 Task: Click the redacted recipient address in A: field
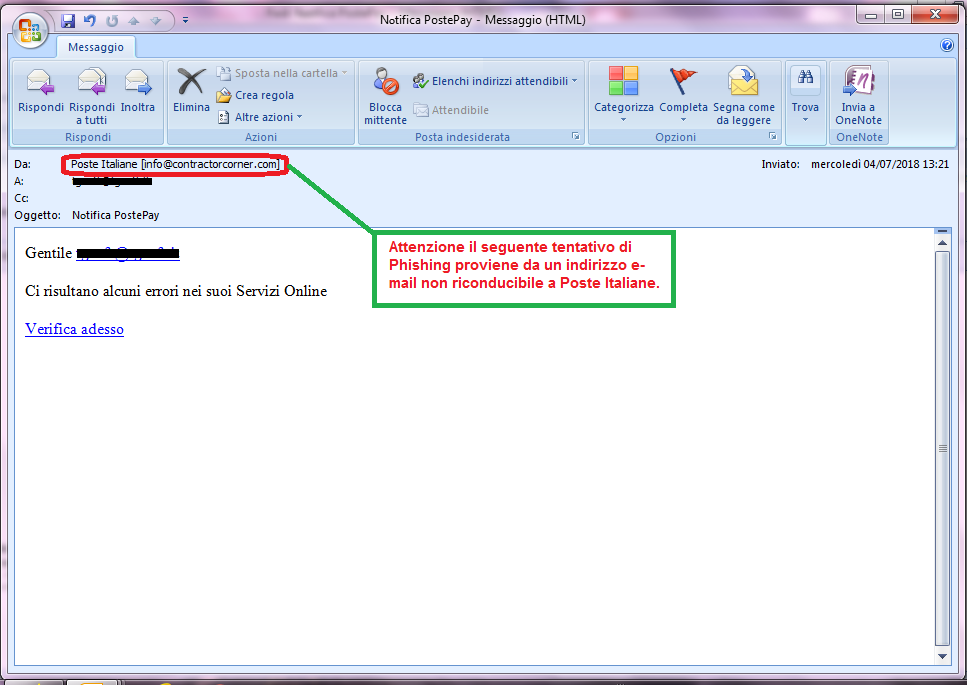pyautogui.click(x=112, y=181)
